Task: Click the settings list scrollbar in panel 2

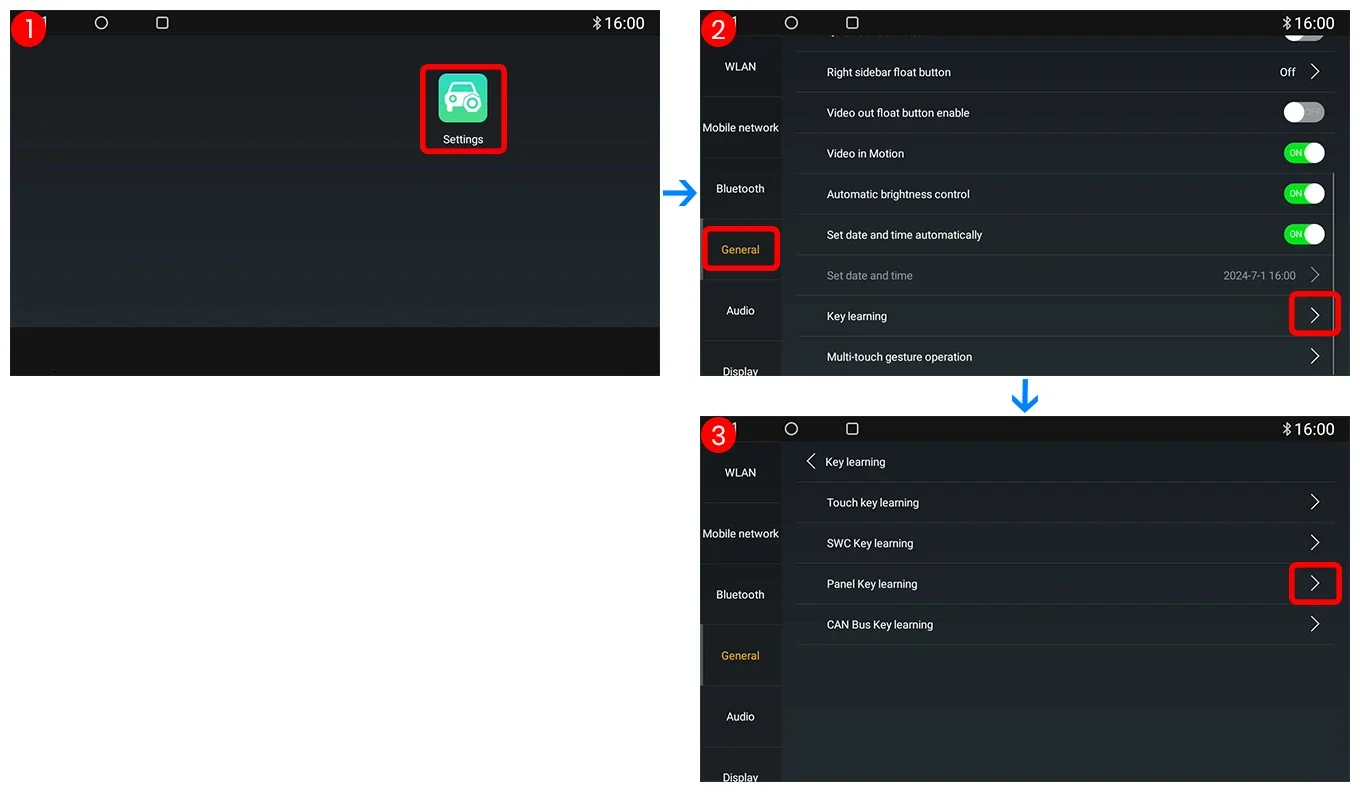Action: [x=1334, y=272]
